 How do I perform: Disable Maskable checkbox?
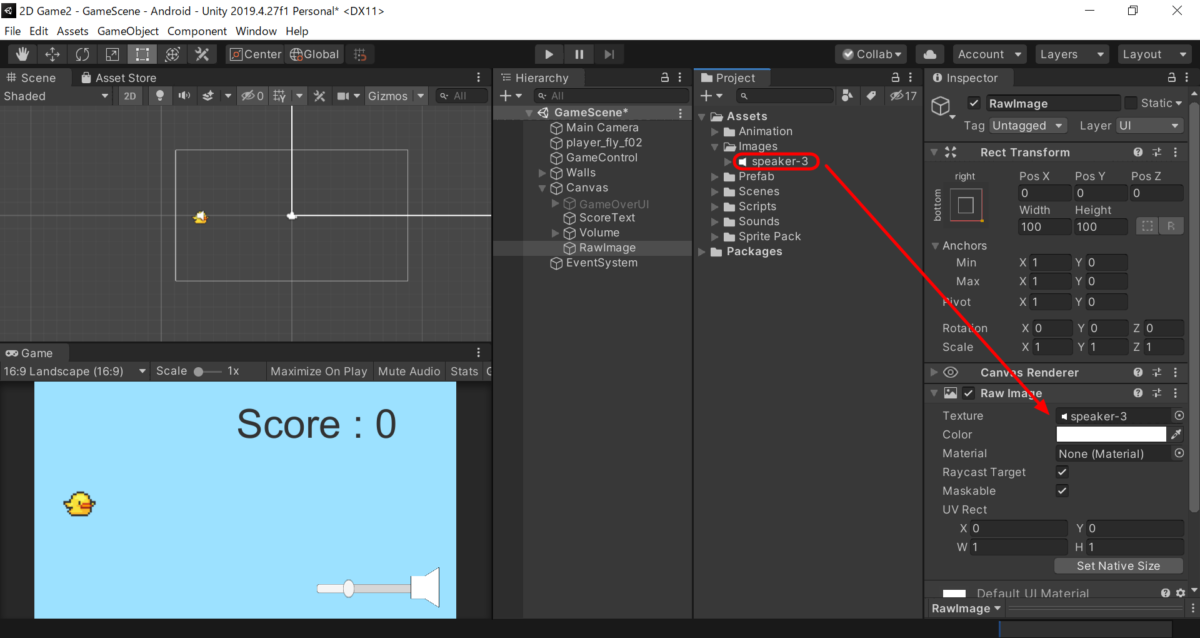tap(1062, 491)
